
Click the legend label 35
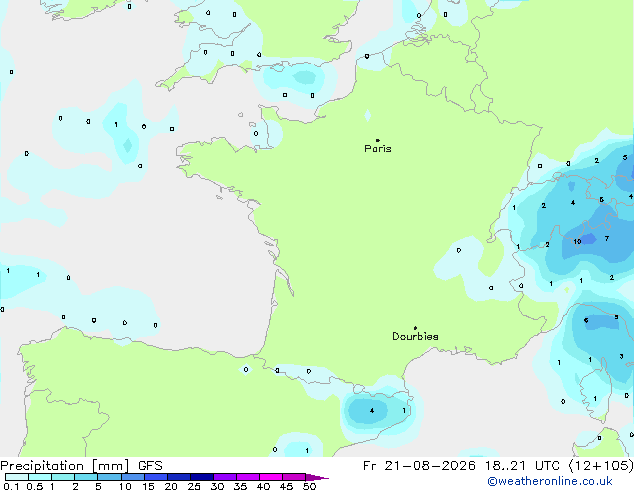tap(240, 486)
